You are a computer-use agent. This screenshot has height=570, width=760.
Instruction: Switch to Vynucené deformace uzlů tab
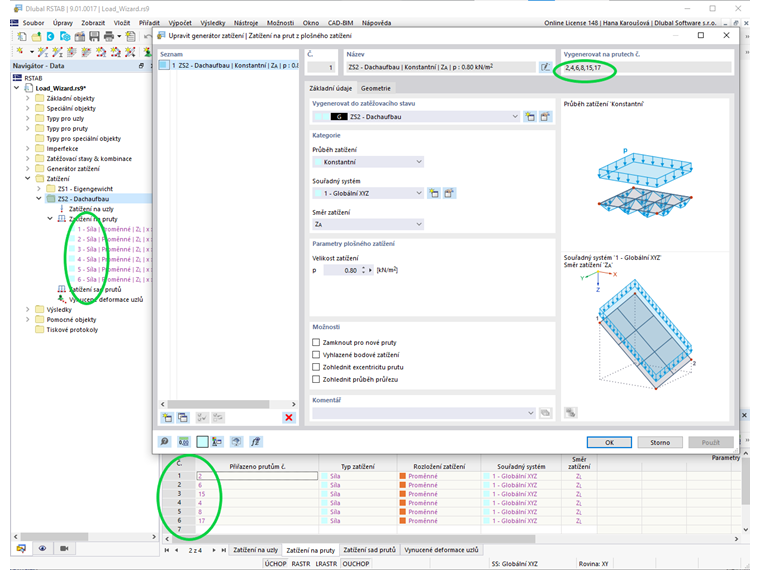point(441,550)
